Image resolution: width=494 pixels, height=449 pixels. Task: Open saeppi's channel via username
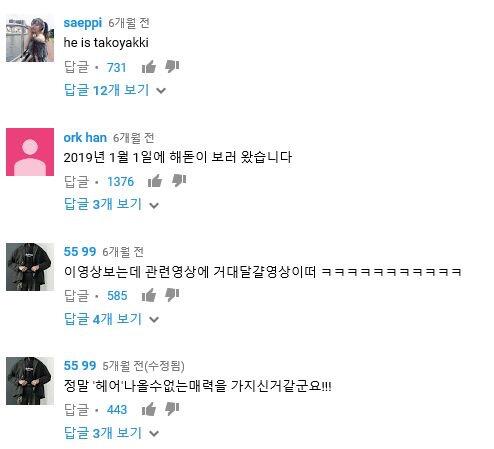tap(83, 23)
